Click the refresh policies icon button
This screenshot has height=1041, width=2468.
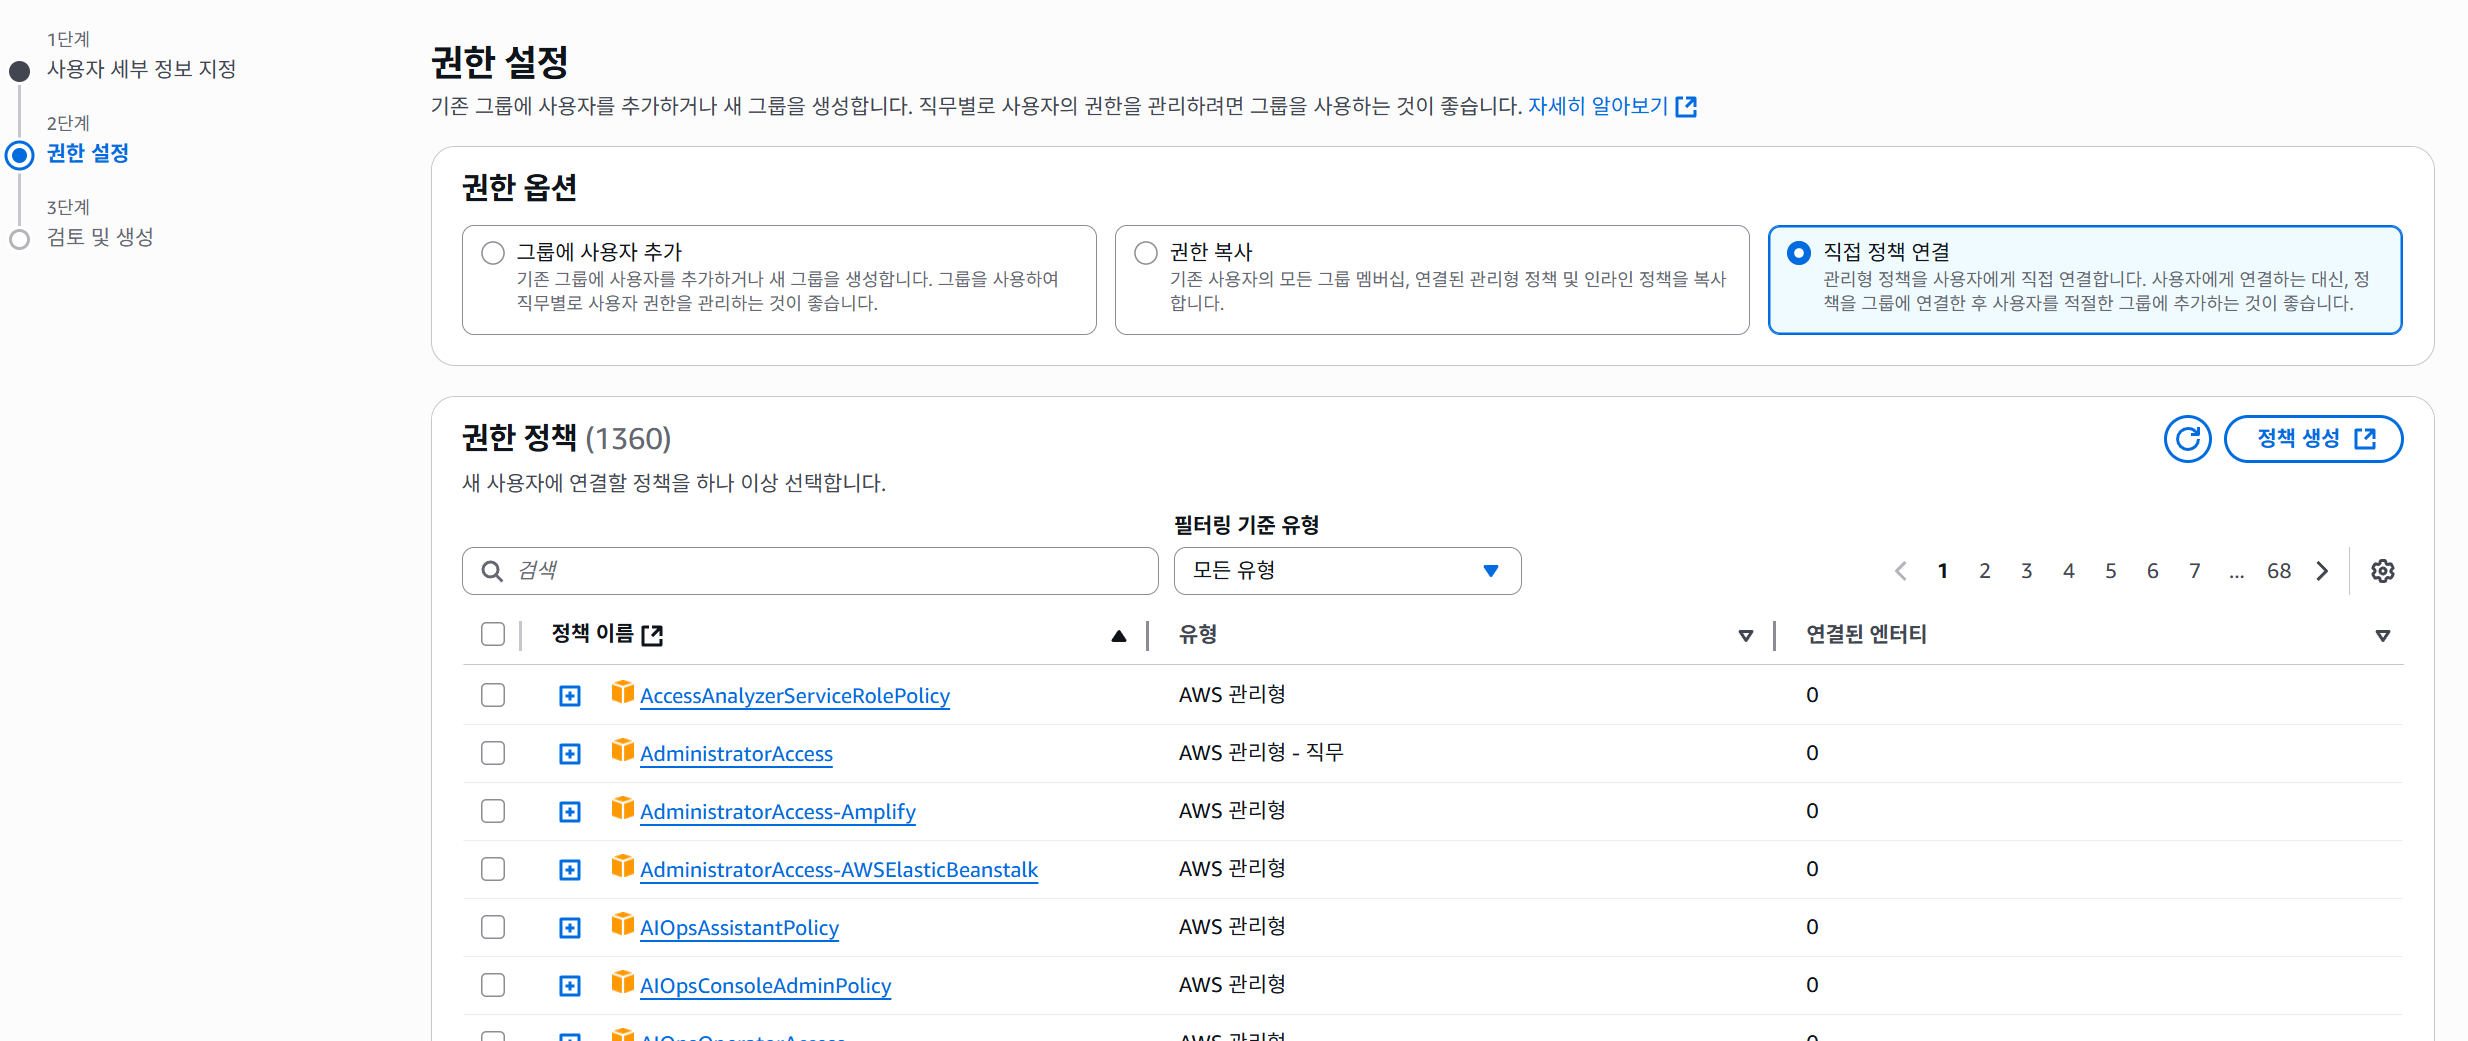point(2187,439)
